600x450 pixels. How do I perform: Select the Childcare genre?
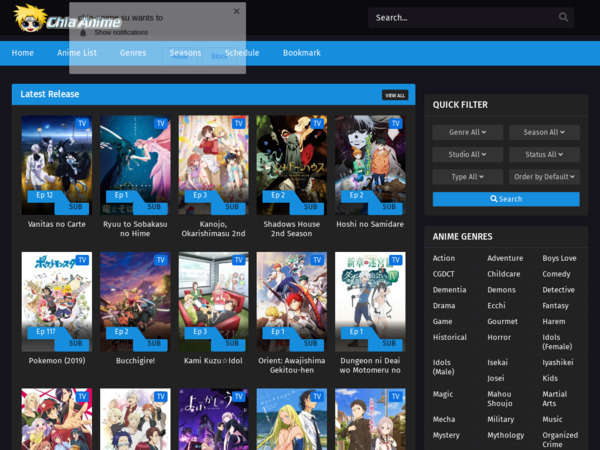tap(504, 274)
